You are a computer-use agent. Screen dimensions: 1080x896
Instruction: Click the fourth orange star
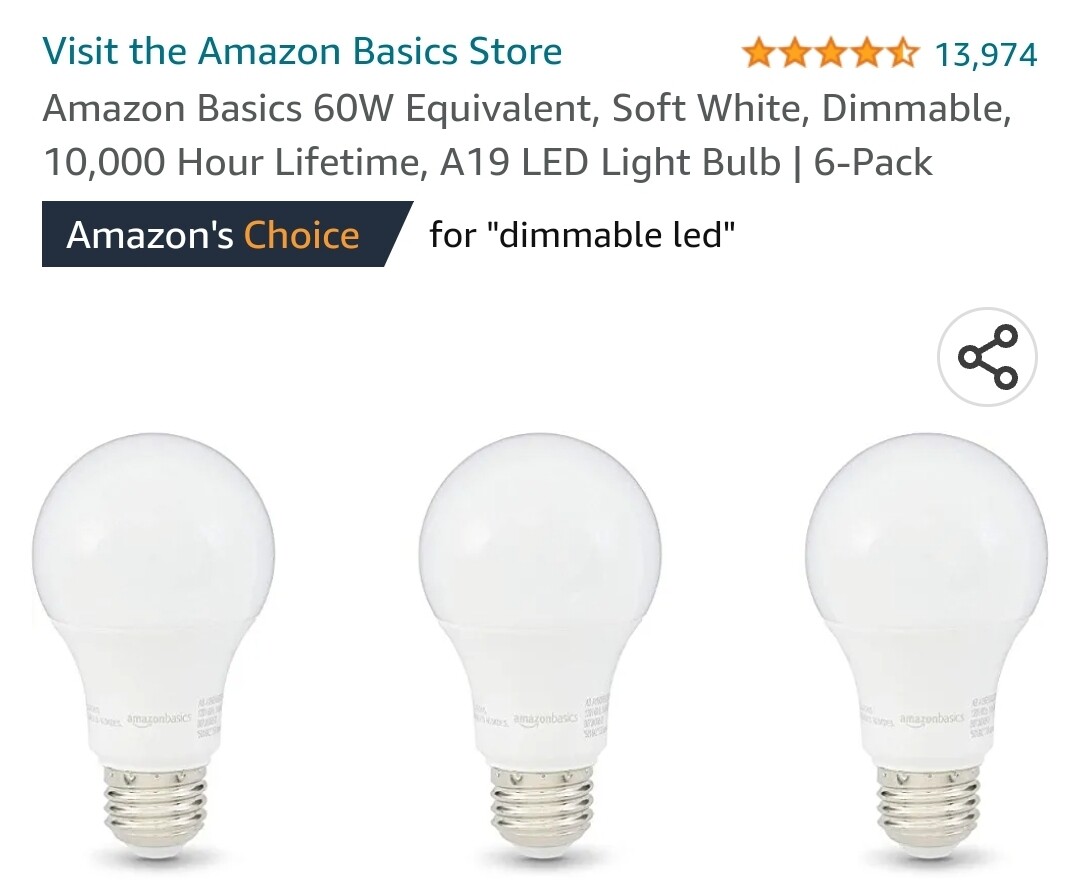(x=865, y=50)
